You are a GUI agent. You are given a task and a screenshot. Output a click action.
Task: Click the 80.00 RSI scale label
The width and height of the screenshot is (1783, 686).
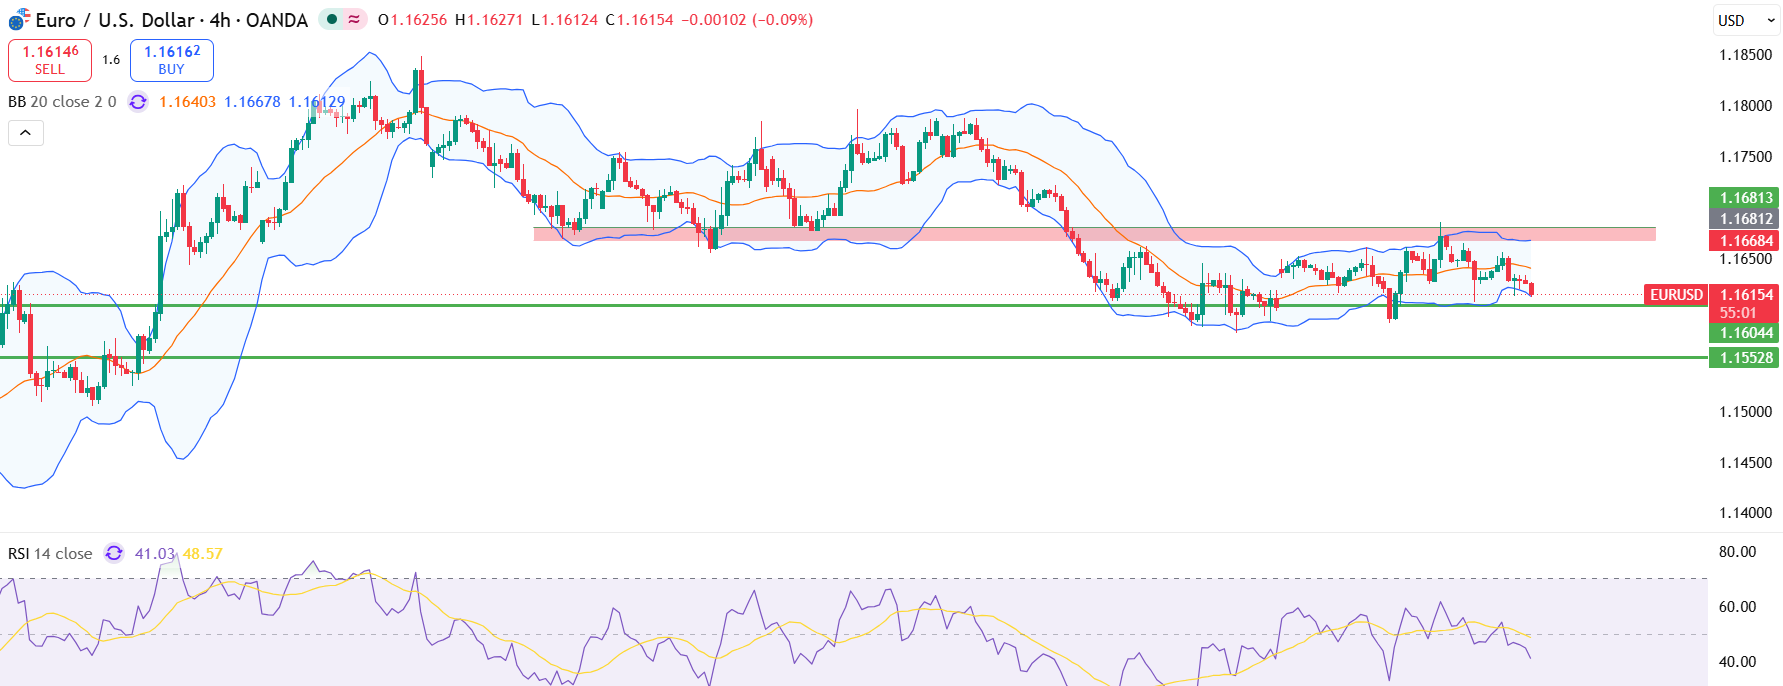[x=1737, y=552]
